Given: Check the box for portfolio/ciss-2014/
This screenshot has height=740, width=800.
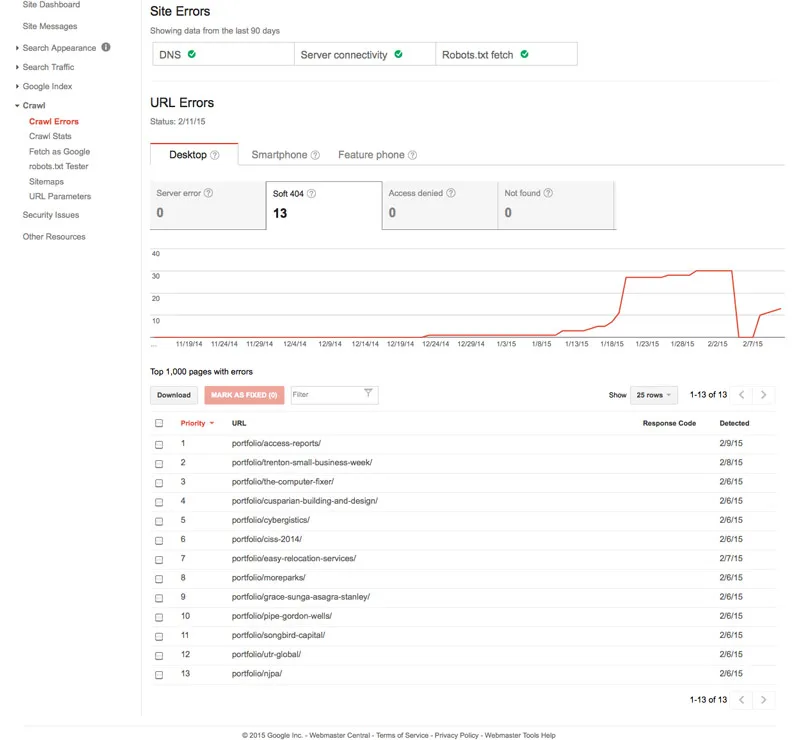Looking at the screenshot, I should pyautogui.click(x=159, y=540).
